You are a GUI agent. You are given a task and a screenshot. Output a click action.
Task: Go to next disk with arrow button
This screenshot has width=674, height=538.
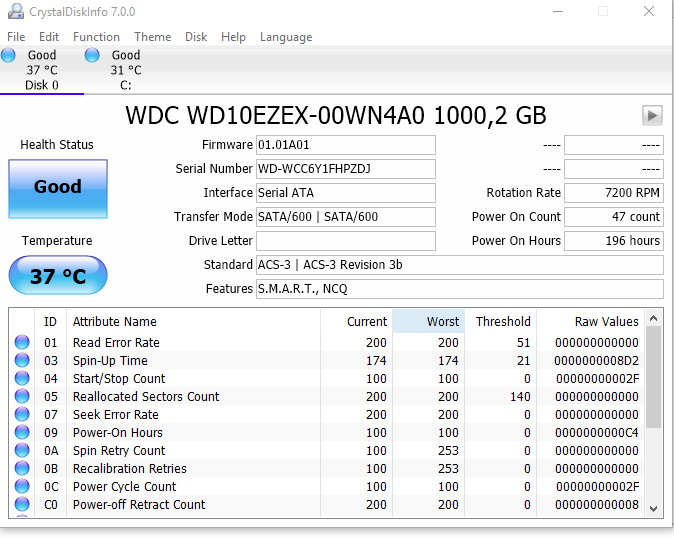(x=652, y=116)
